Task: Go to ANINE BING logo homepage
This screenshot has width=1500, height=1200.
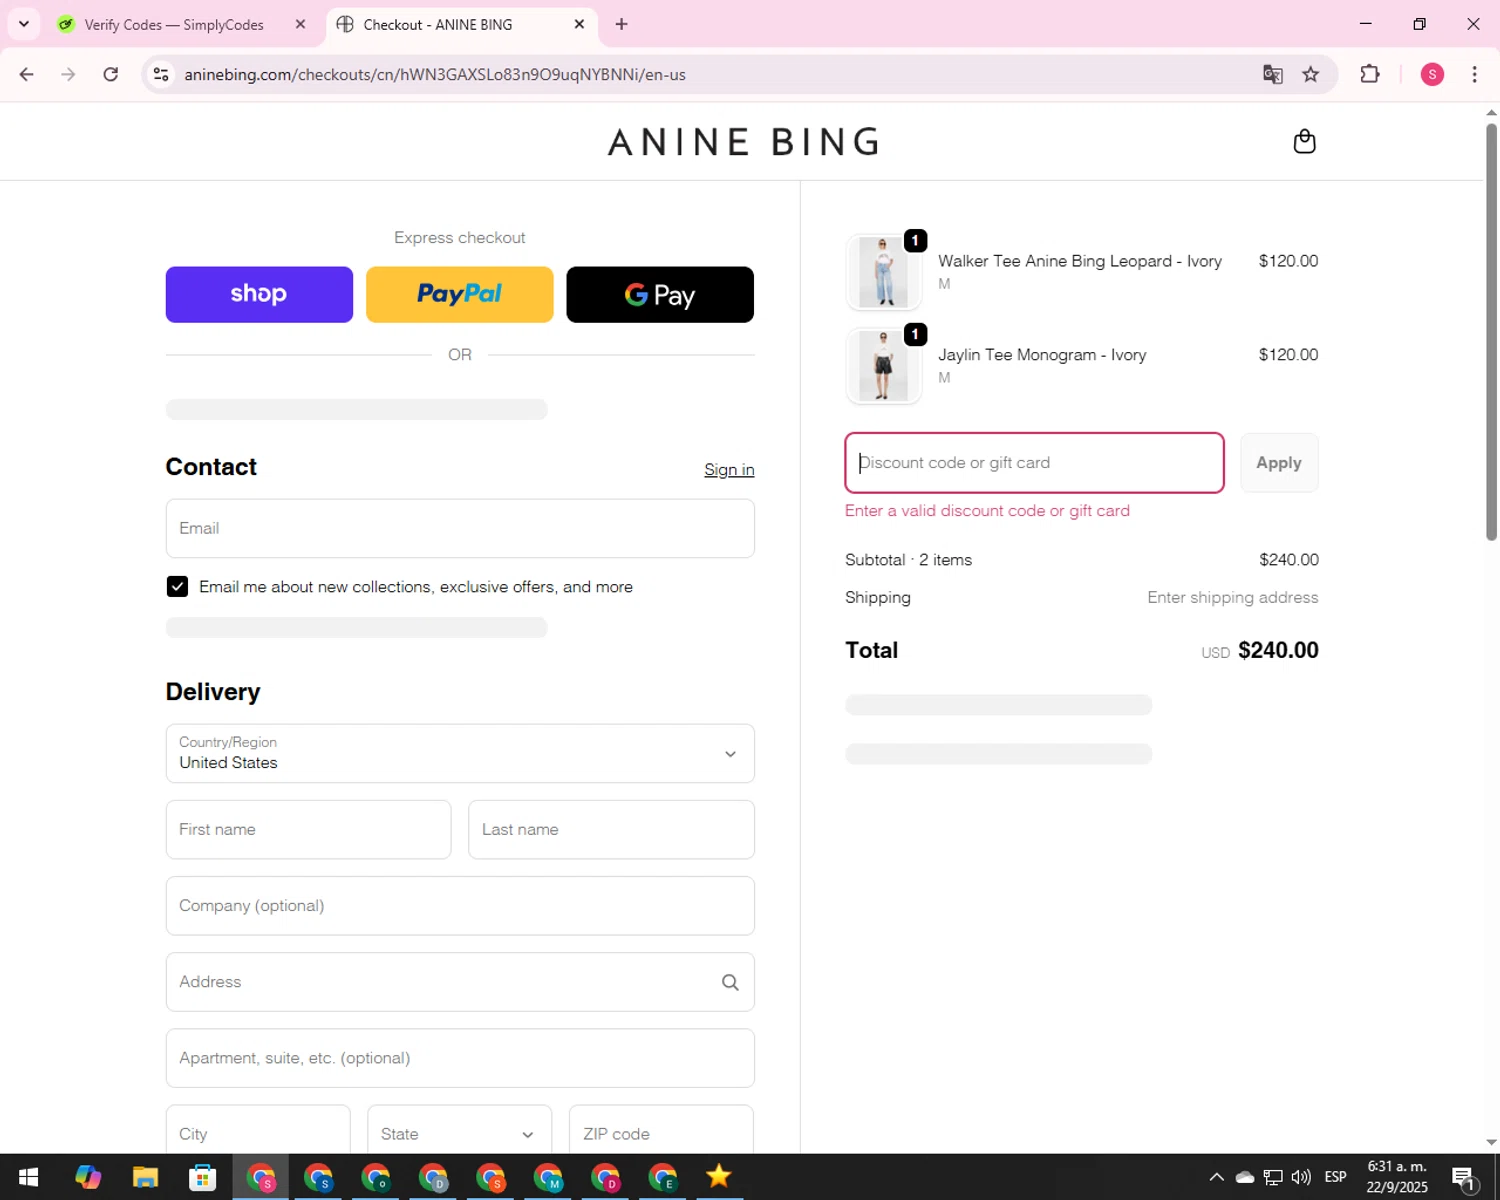Action: 744,142
